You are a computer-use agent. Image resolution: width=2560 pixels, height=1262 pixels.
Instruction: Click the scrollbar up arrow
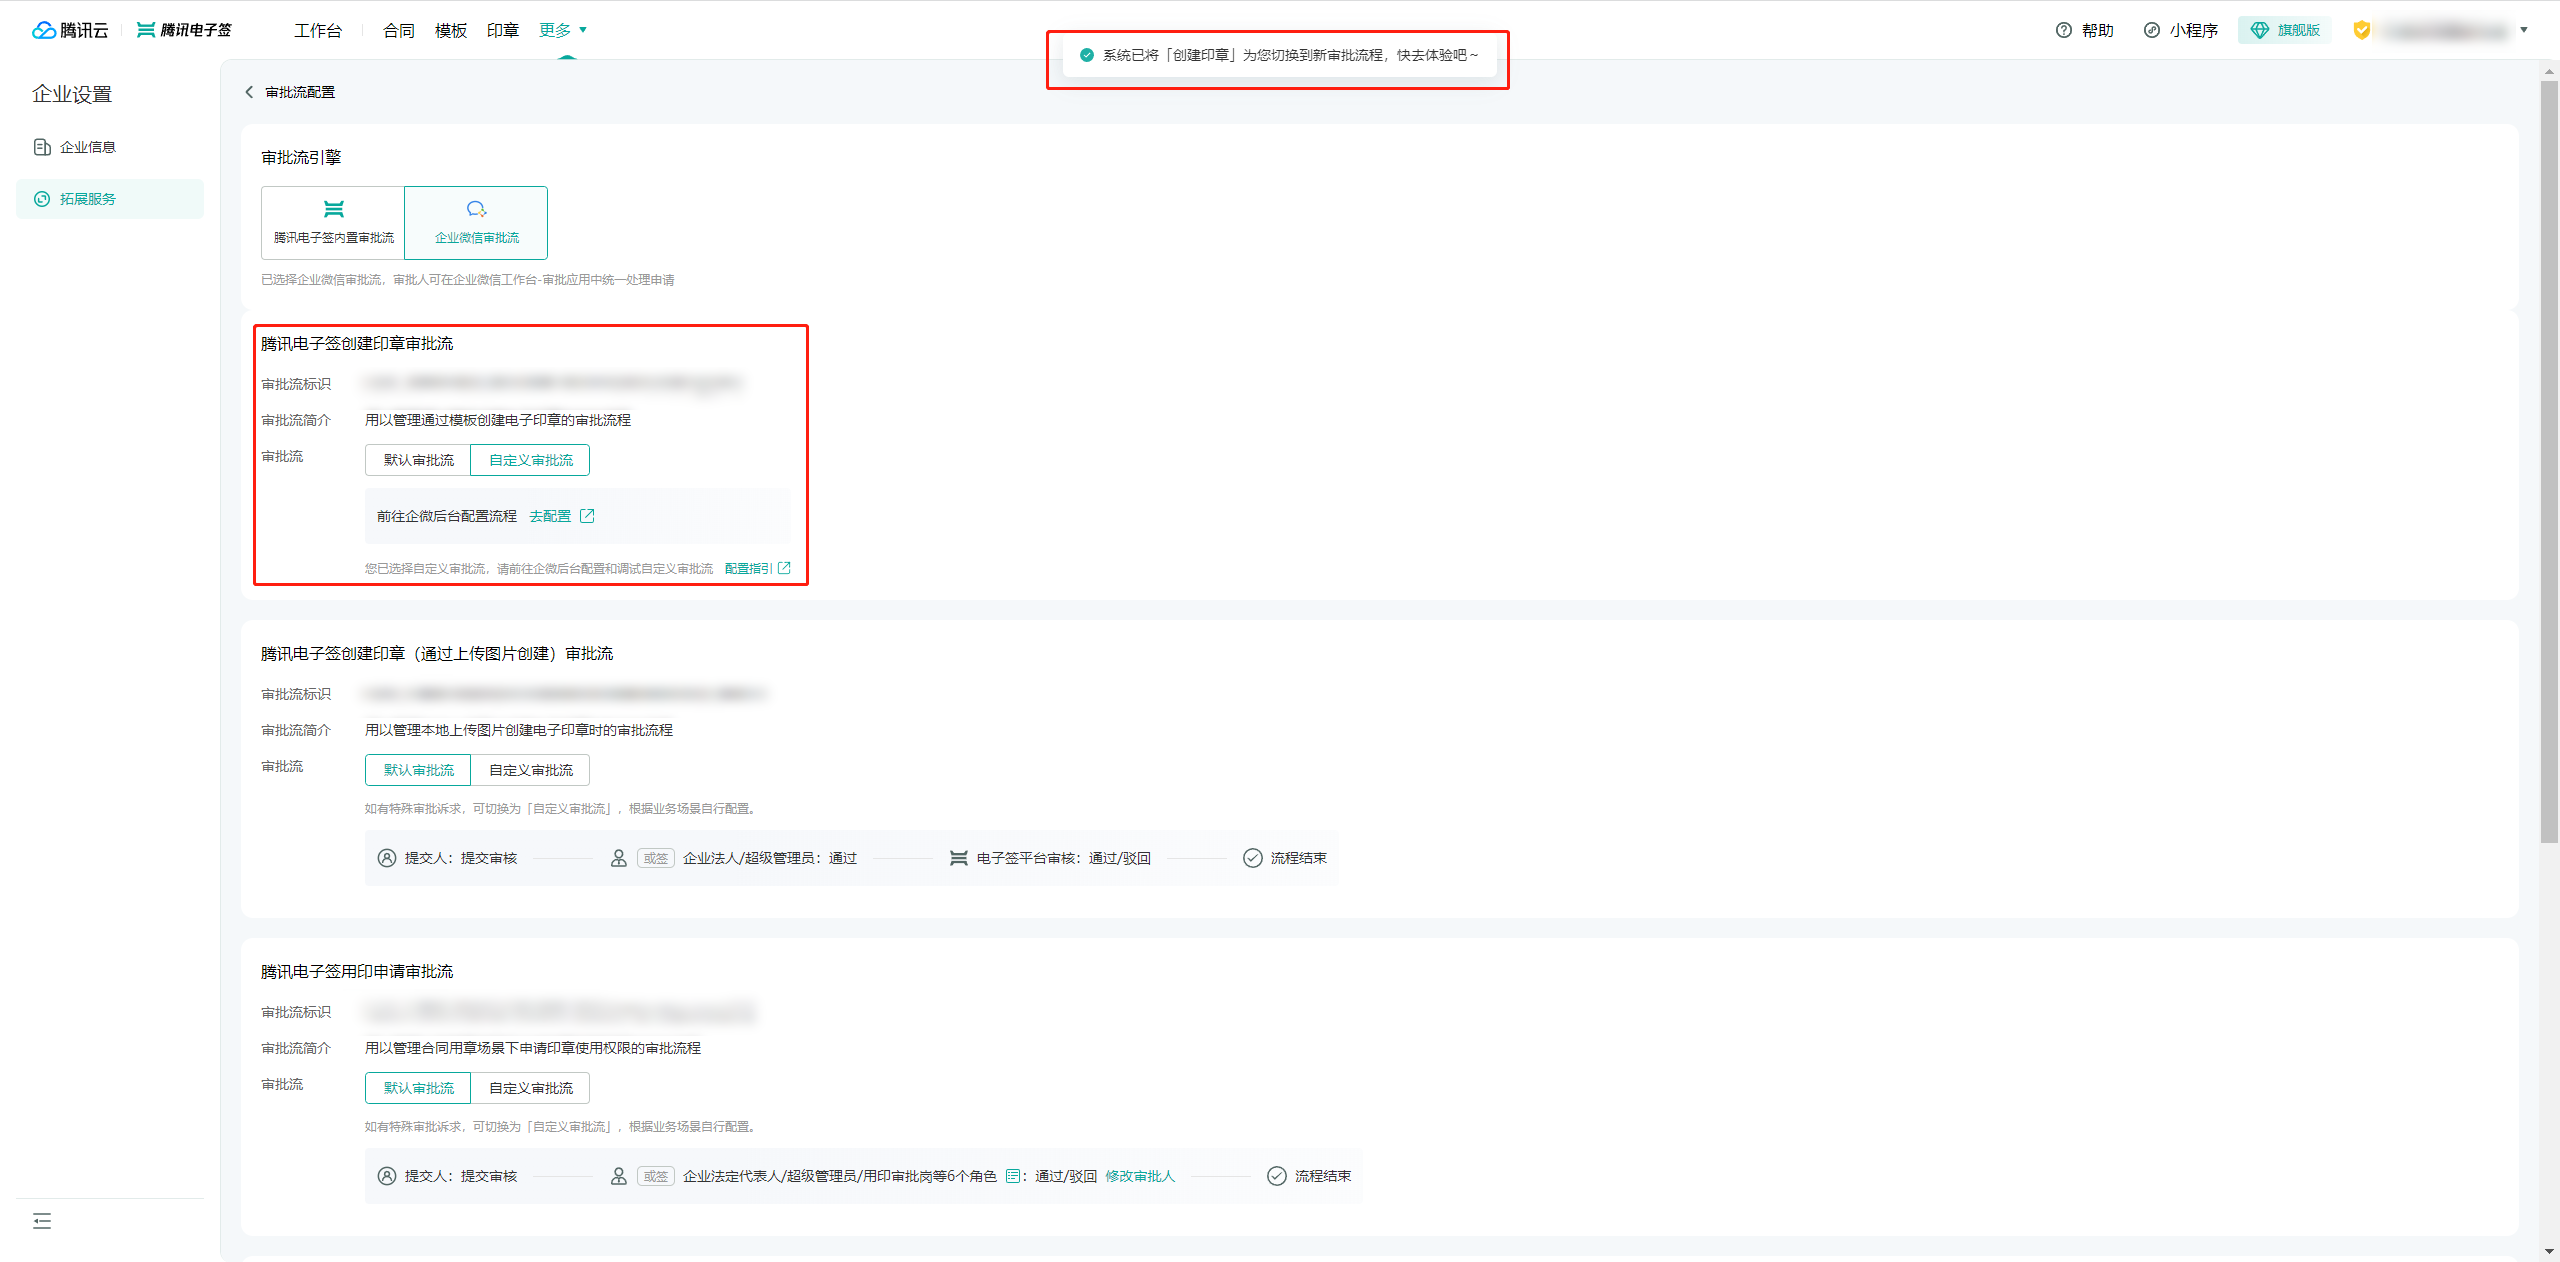pyautogui.click(x=2549, y=71)
